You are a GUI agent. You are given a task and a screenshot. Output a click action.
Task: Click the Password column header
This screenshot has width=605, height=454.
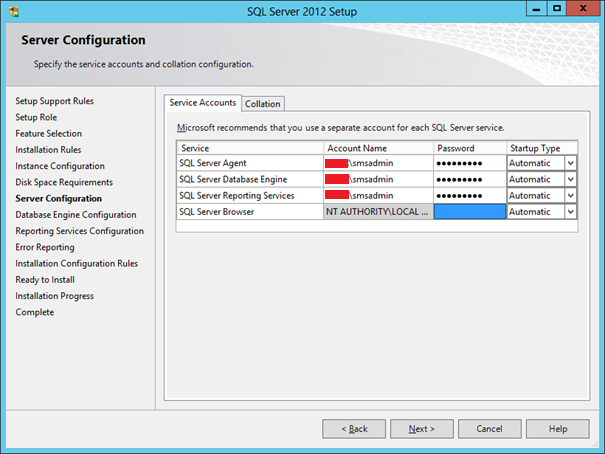point(470,148)
